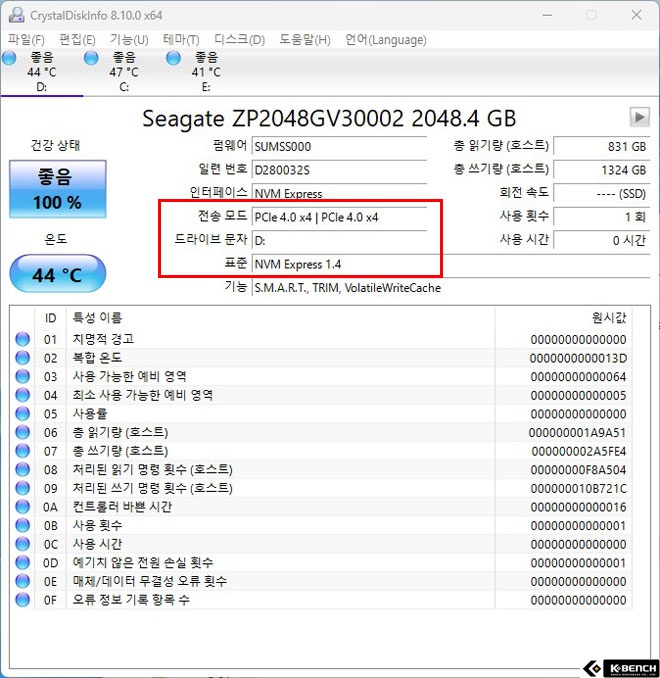This screenshot has height=678, width=660.
Task: Click status icon for ID 05 사용률
Action: tap(22, 414)
